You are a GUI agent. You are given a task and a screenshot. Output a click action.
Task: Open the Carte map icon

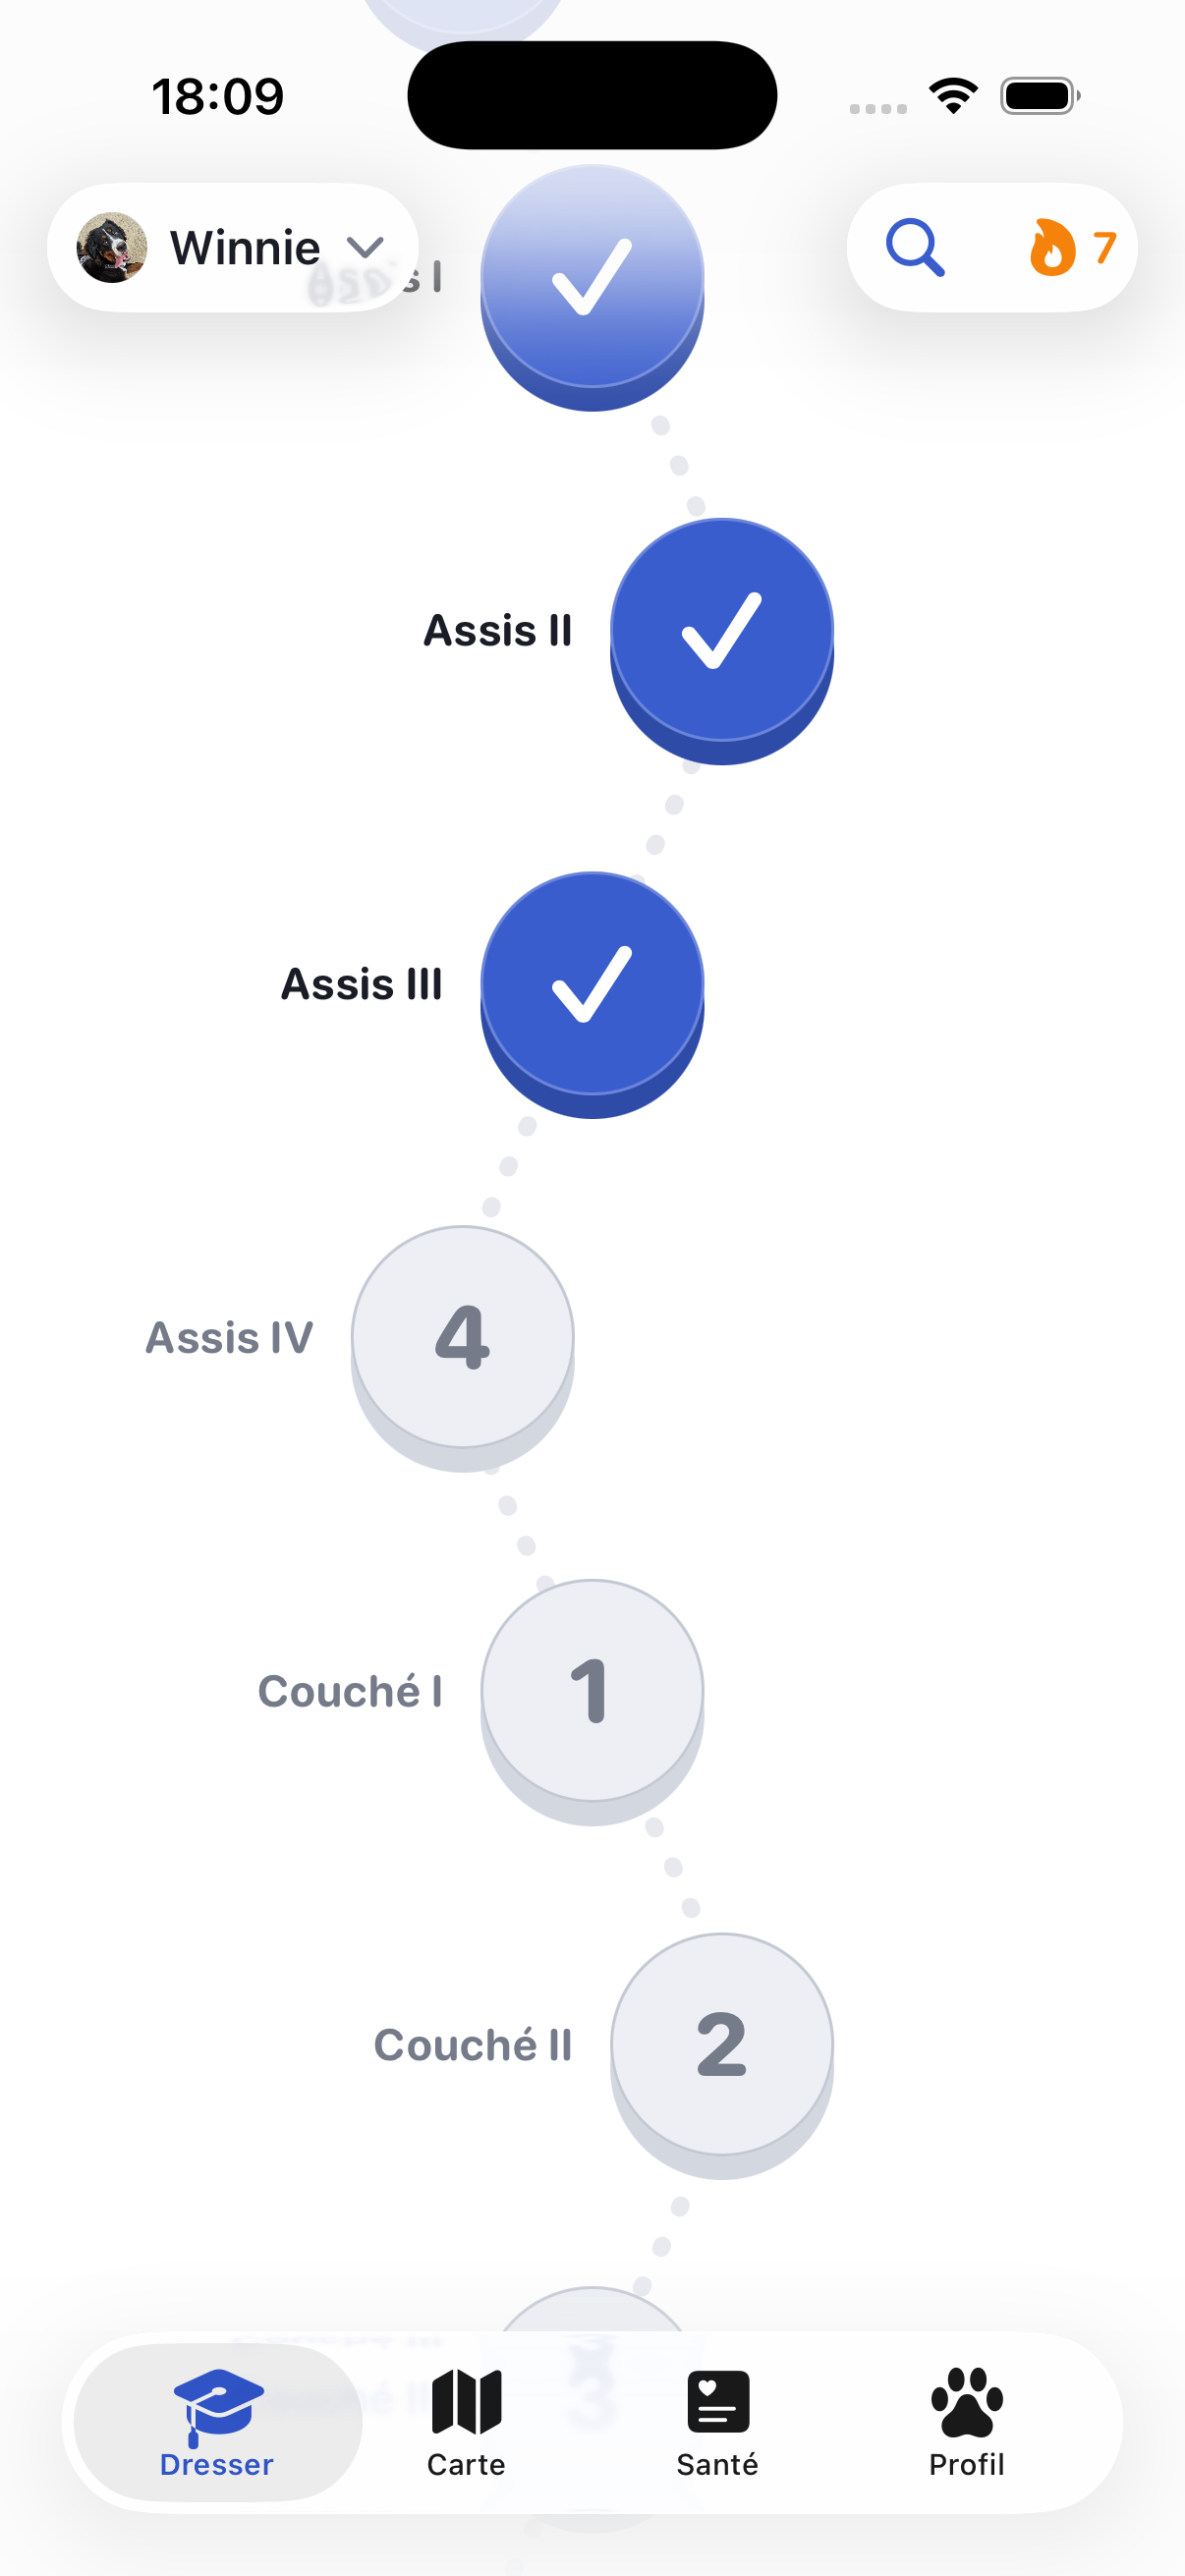click(466, 2401)
